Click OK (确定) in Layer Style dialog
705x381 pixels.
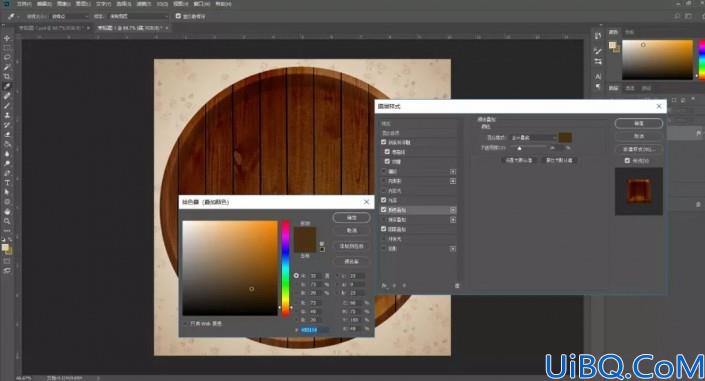pos(638,123)
